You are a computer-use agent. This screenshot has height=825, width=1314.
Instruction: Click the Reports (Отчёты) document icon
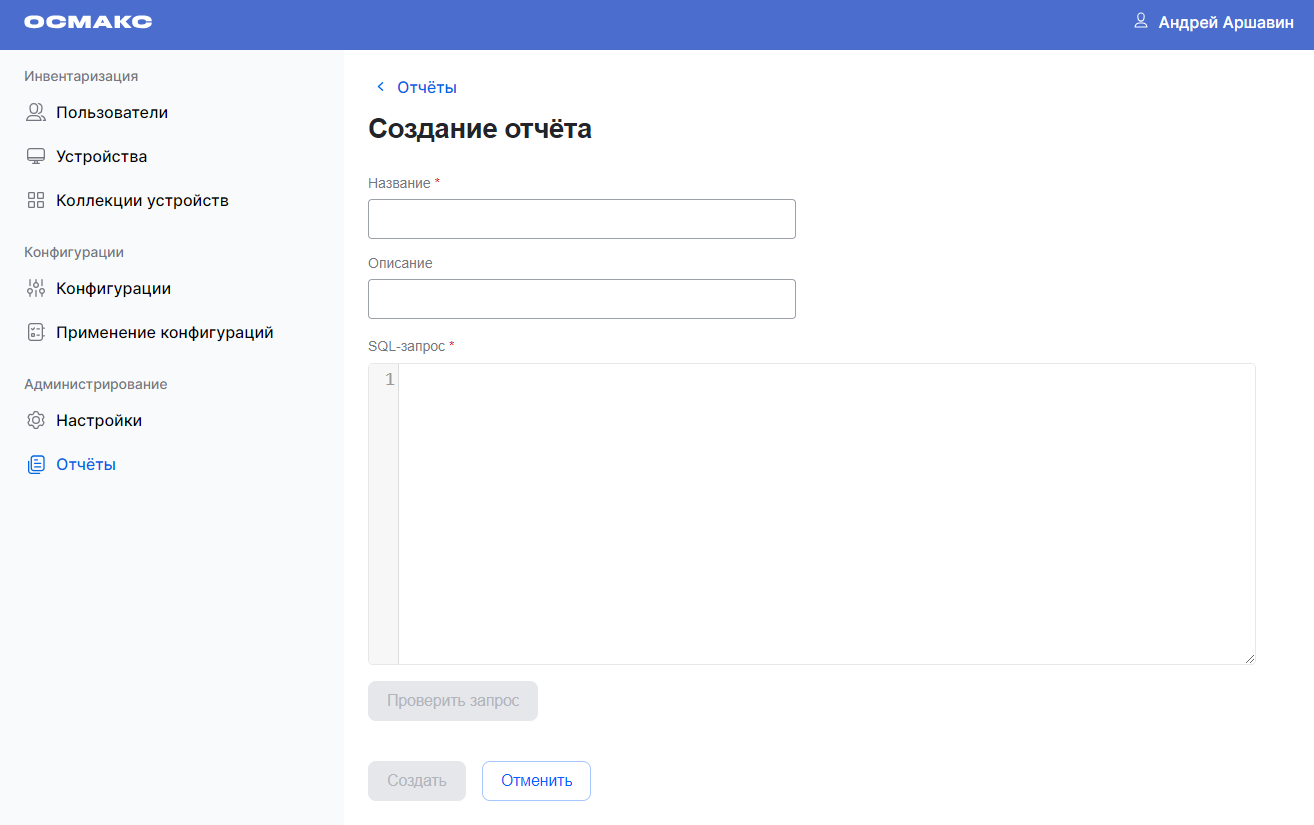[36, 465]
